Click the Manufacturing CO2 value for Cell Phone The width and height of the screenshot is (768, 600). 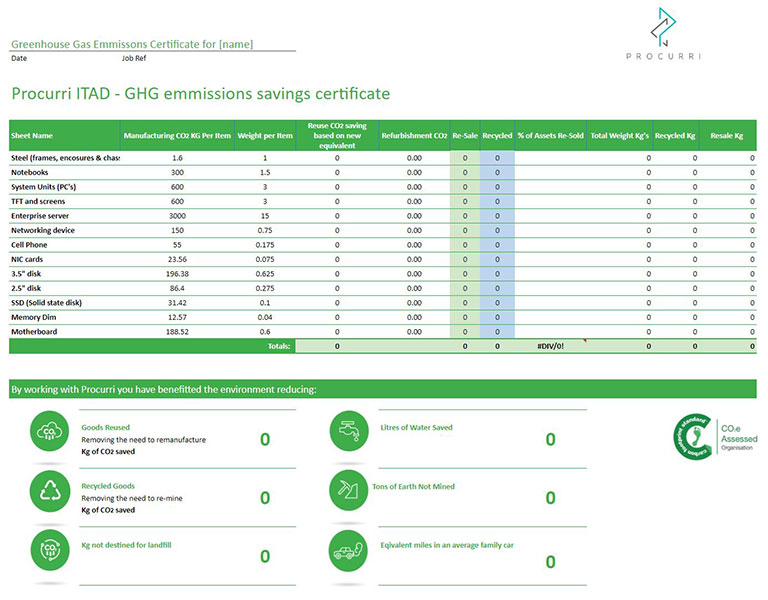point(177,244)
